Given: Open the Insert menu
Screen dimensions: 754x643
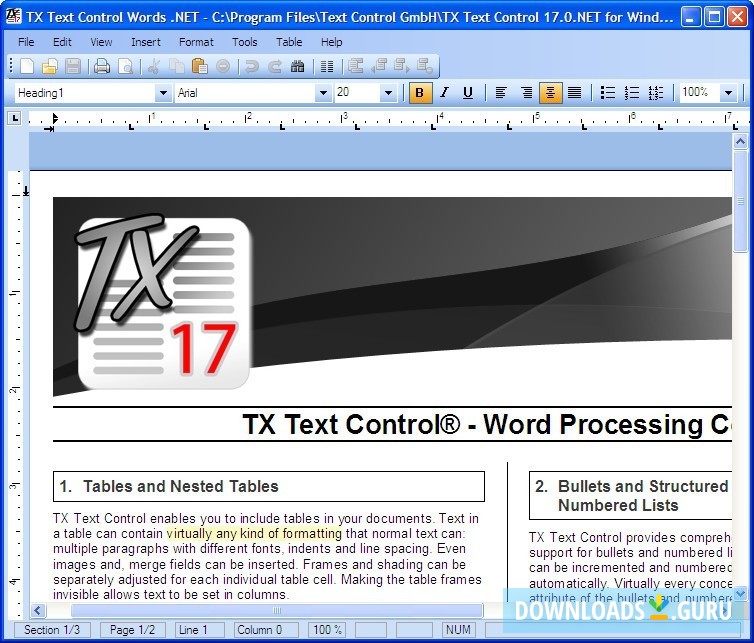Looking at the screenshot, I should tap(146, 42).
